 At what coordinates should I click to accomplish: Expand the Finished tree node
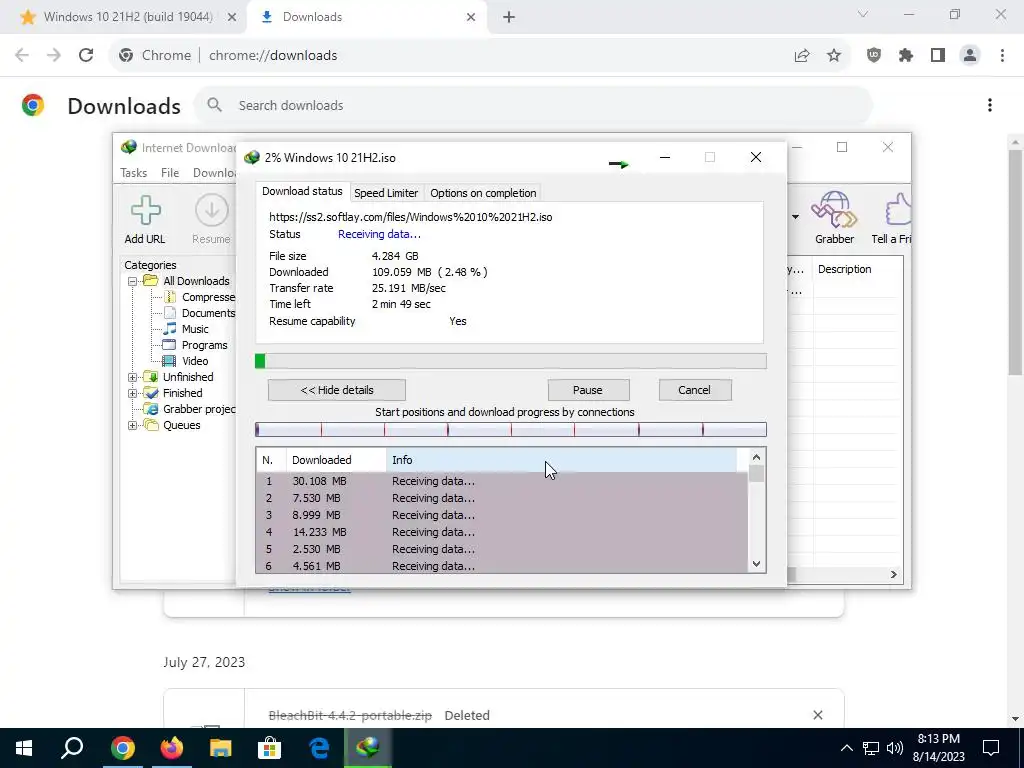pos(133,393)
